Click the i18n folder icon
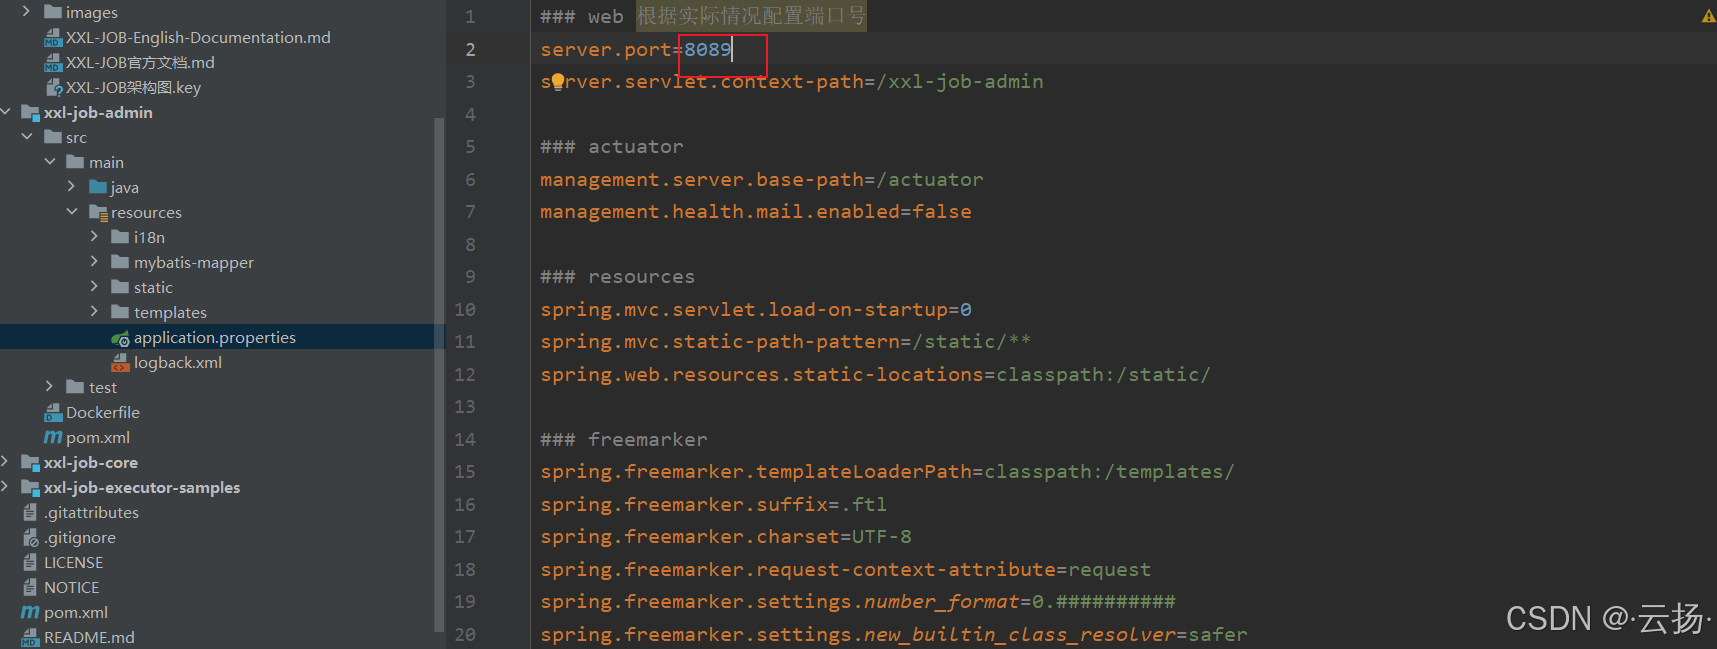The height and width of the screenshot is (649, 1717). coord(120,237)
